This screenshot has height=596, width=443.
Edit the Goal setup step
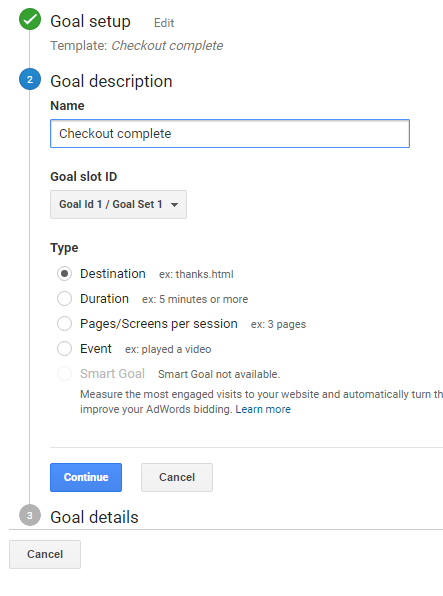tap(164, 23)
